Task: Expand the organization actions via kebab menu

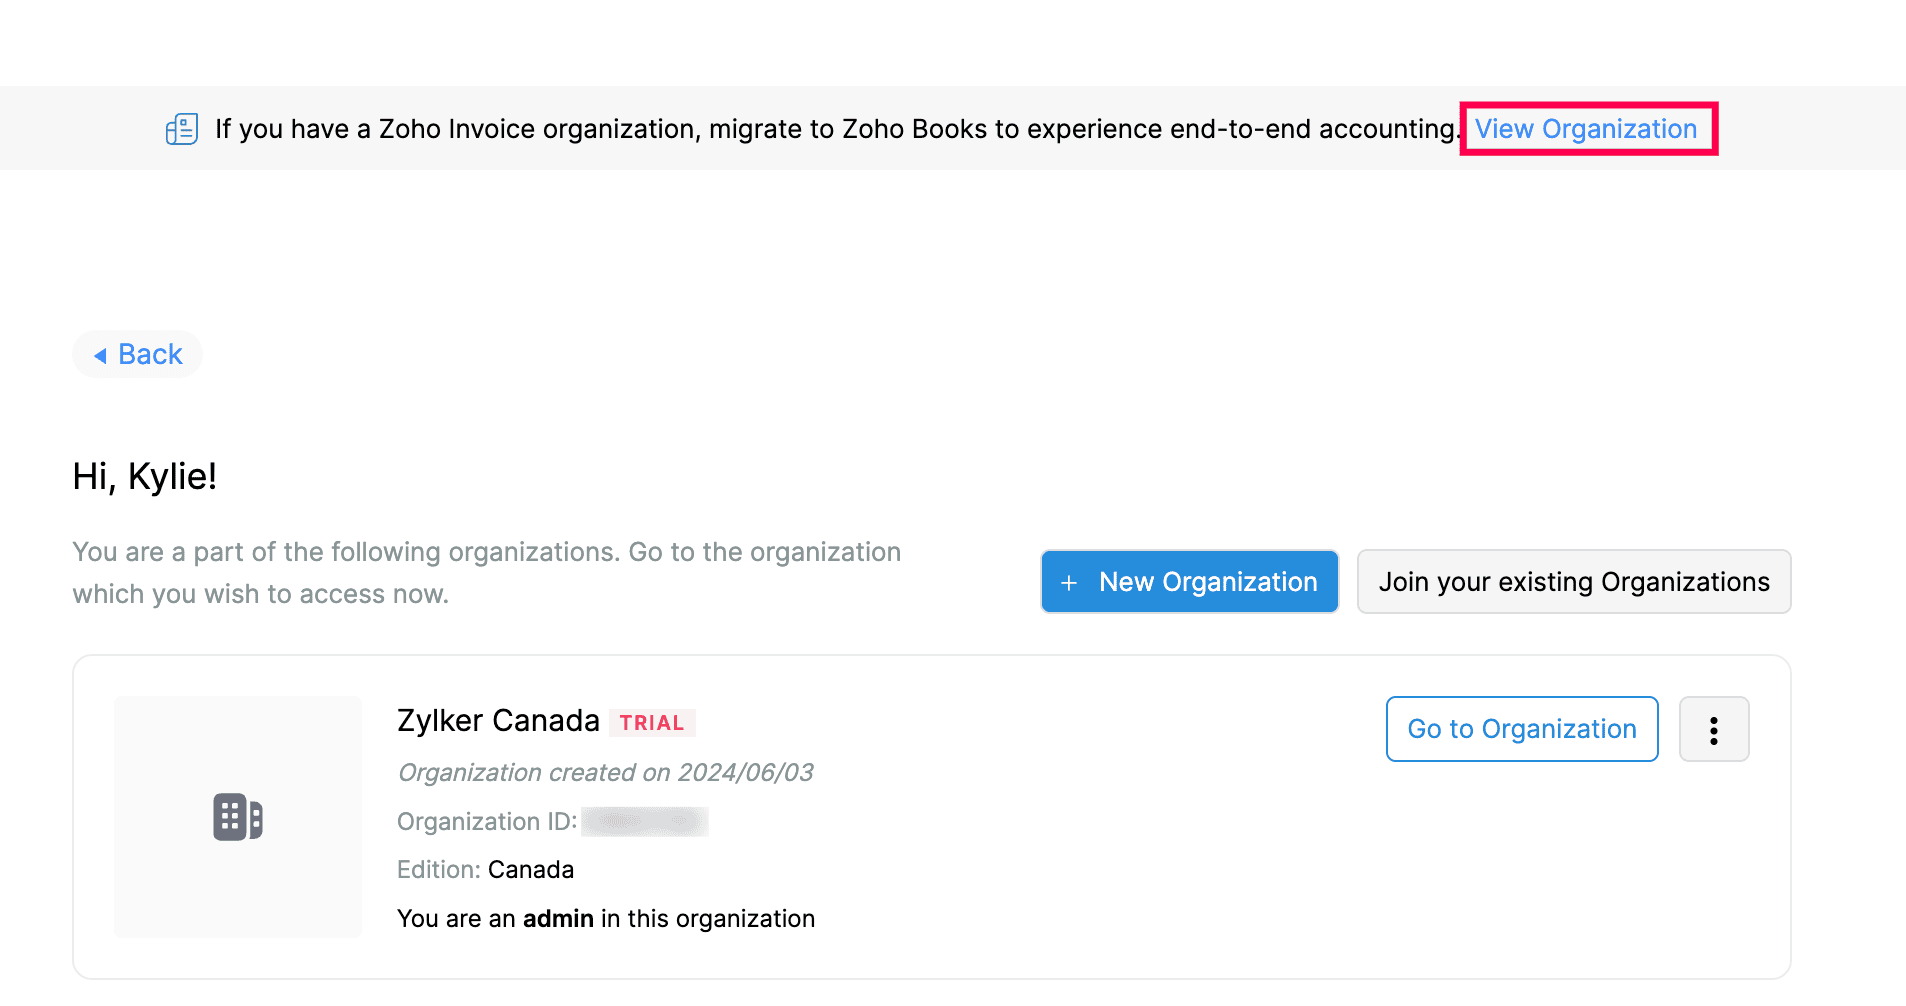Action: [1714, 729]
